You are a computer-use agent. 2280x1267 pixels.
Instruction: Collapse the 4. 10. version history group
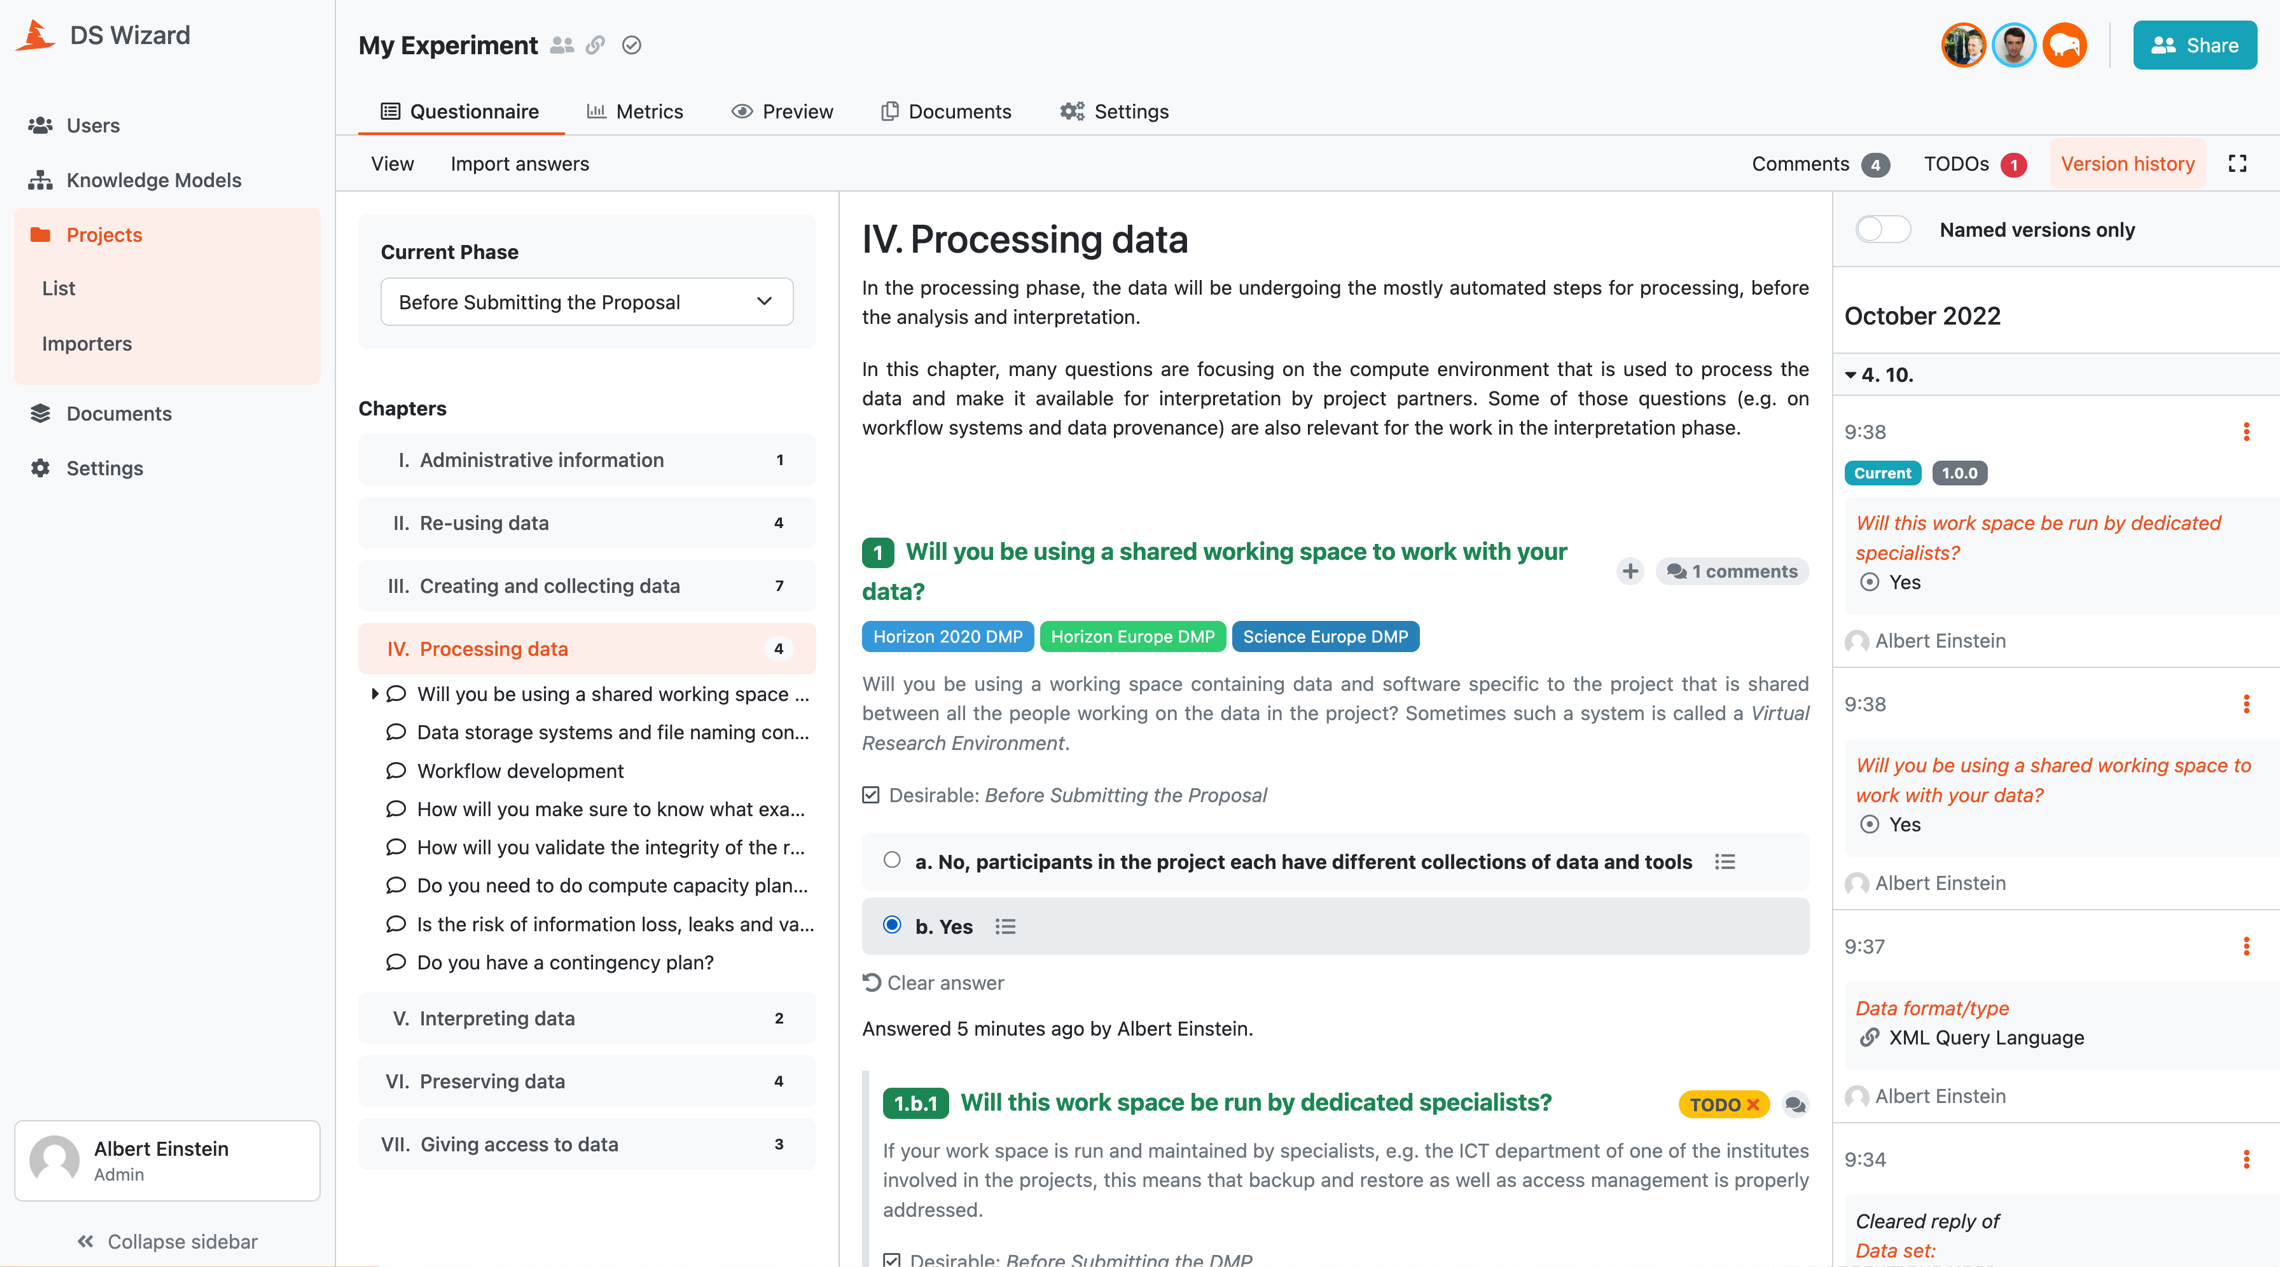pyautogui.click(x=1851, y=375)
